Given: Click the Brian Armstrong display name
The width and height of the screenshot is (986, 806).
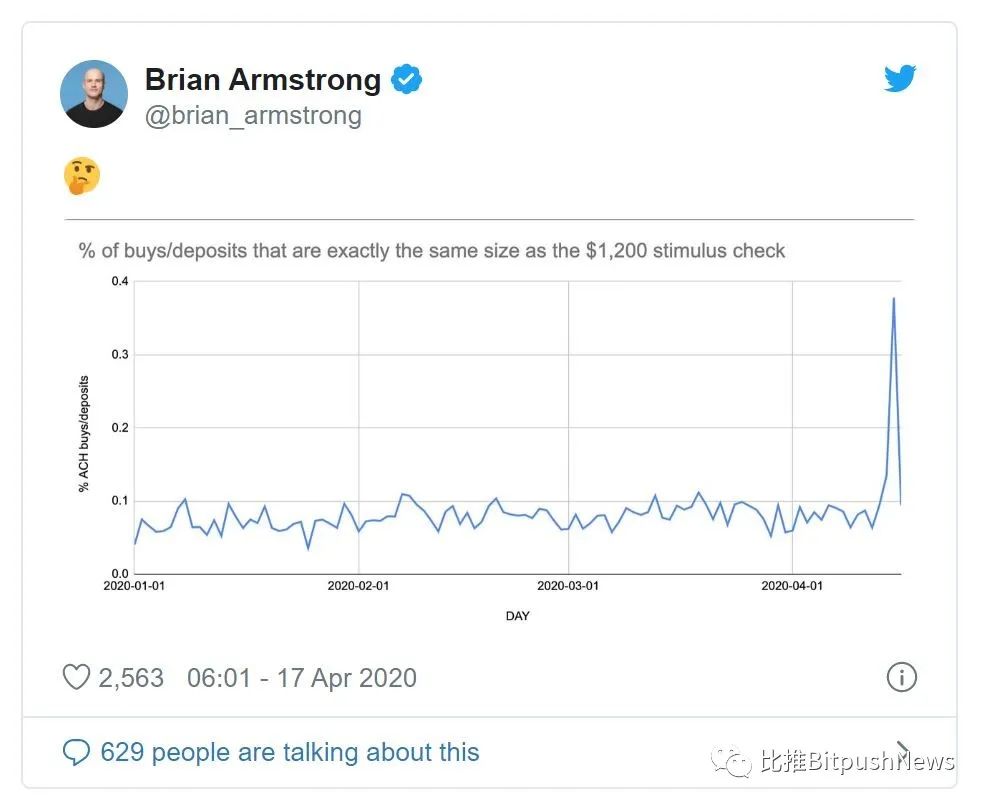Looking at the screenshot, I should pos(263,80).
